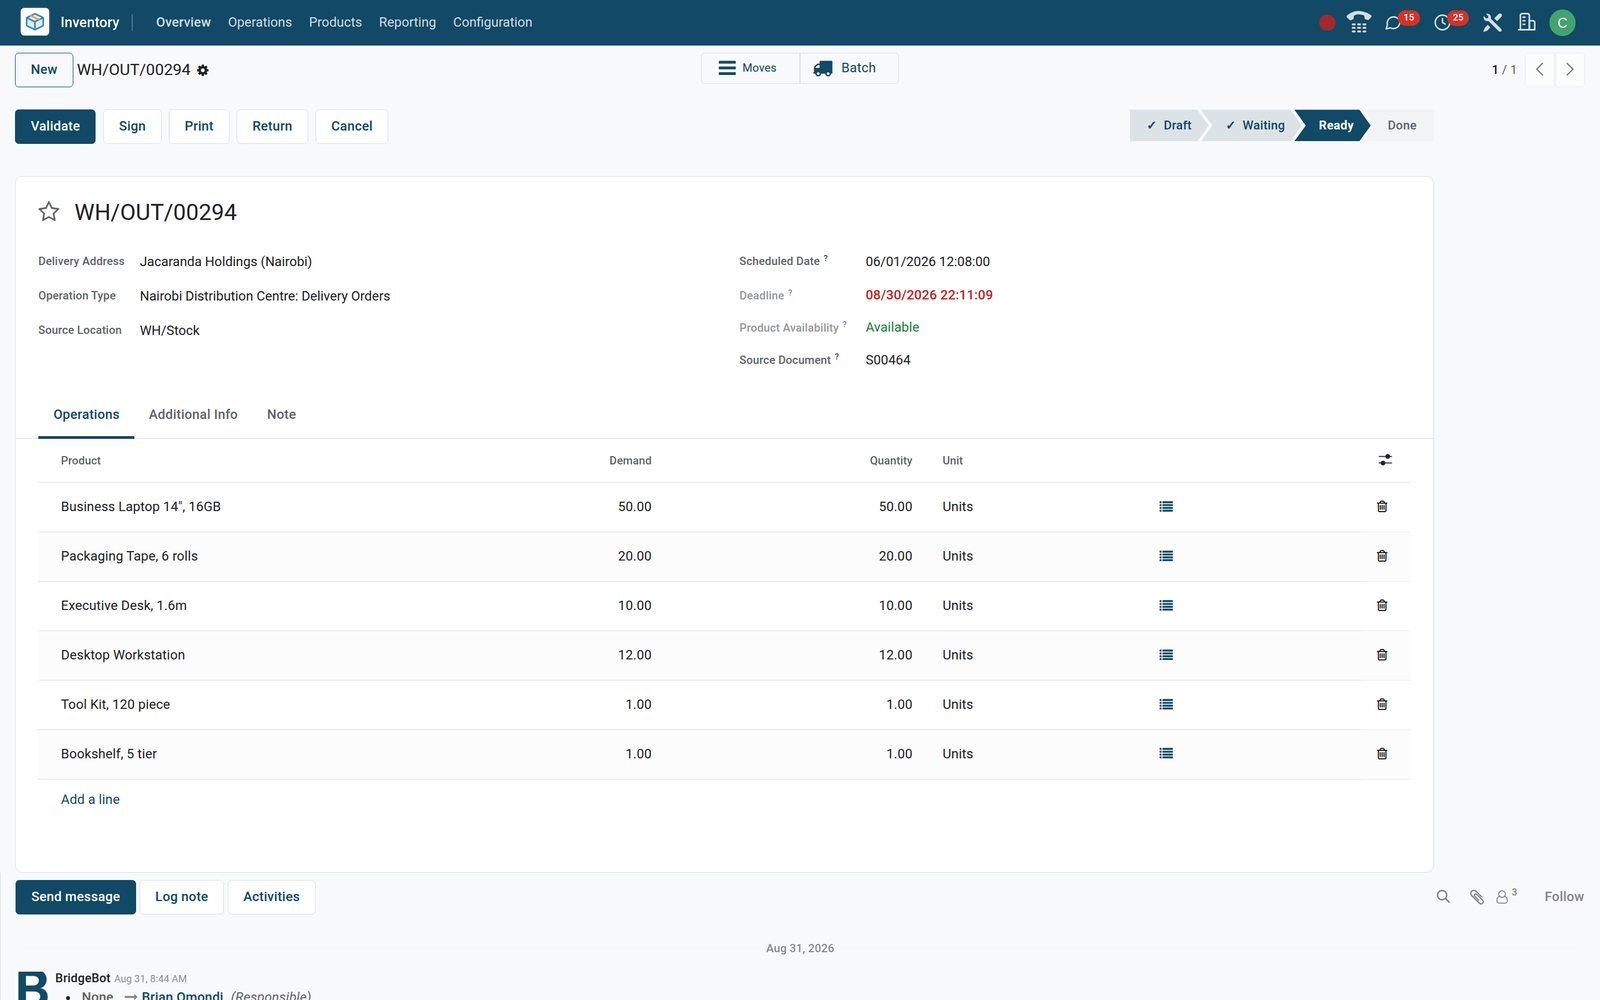
Task: Mark WH/OUT/00294 as favorite with the star
Action: coord(49,211)
